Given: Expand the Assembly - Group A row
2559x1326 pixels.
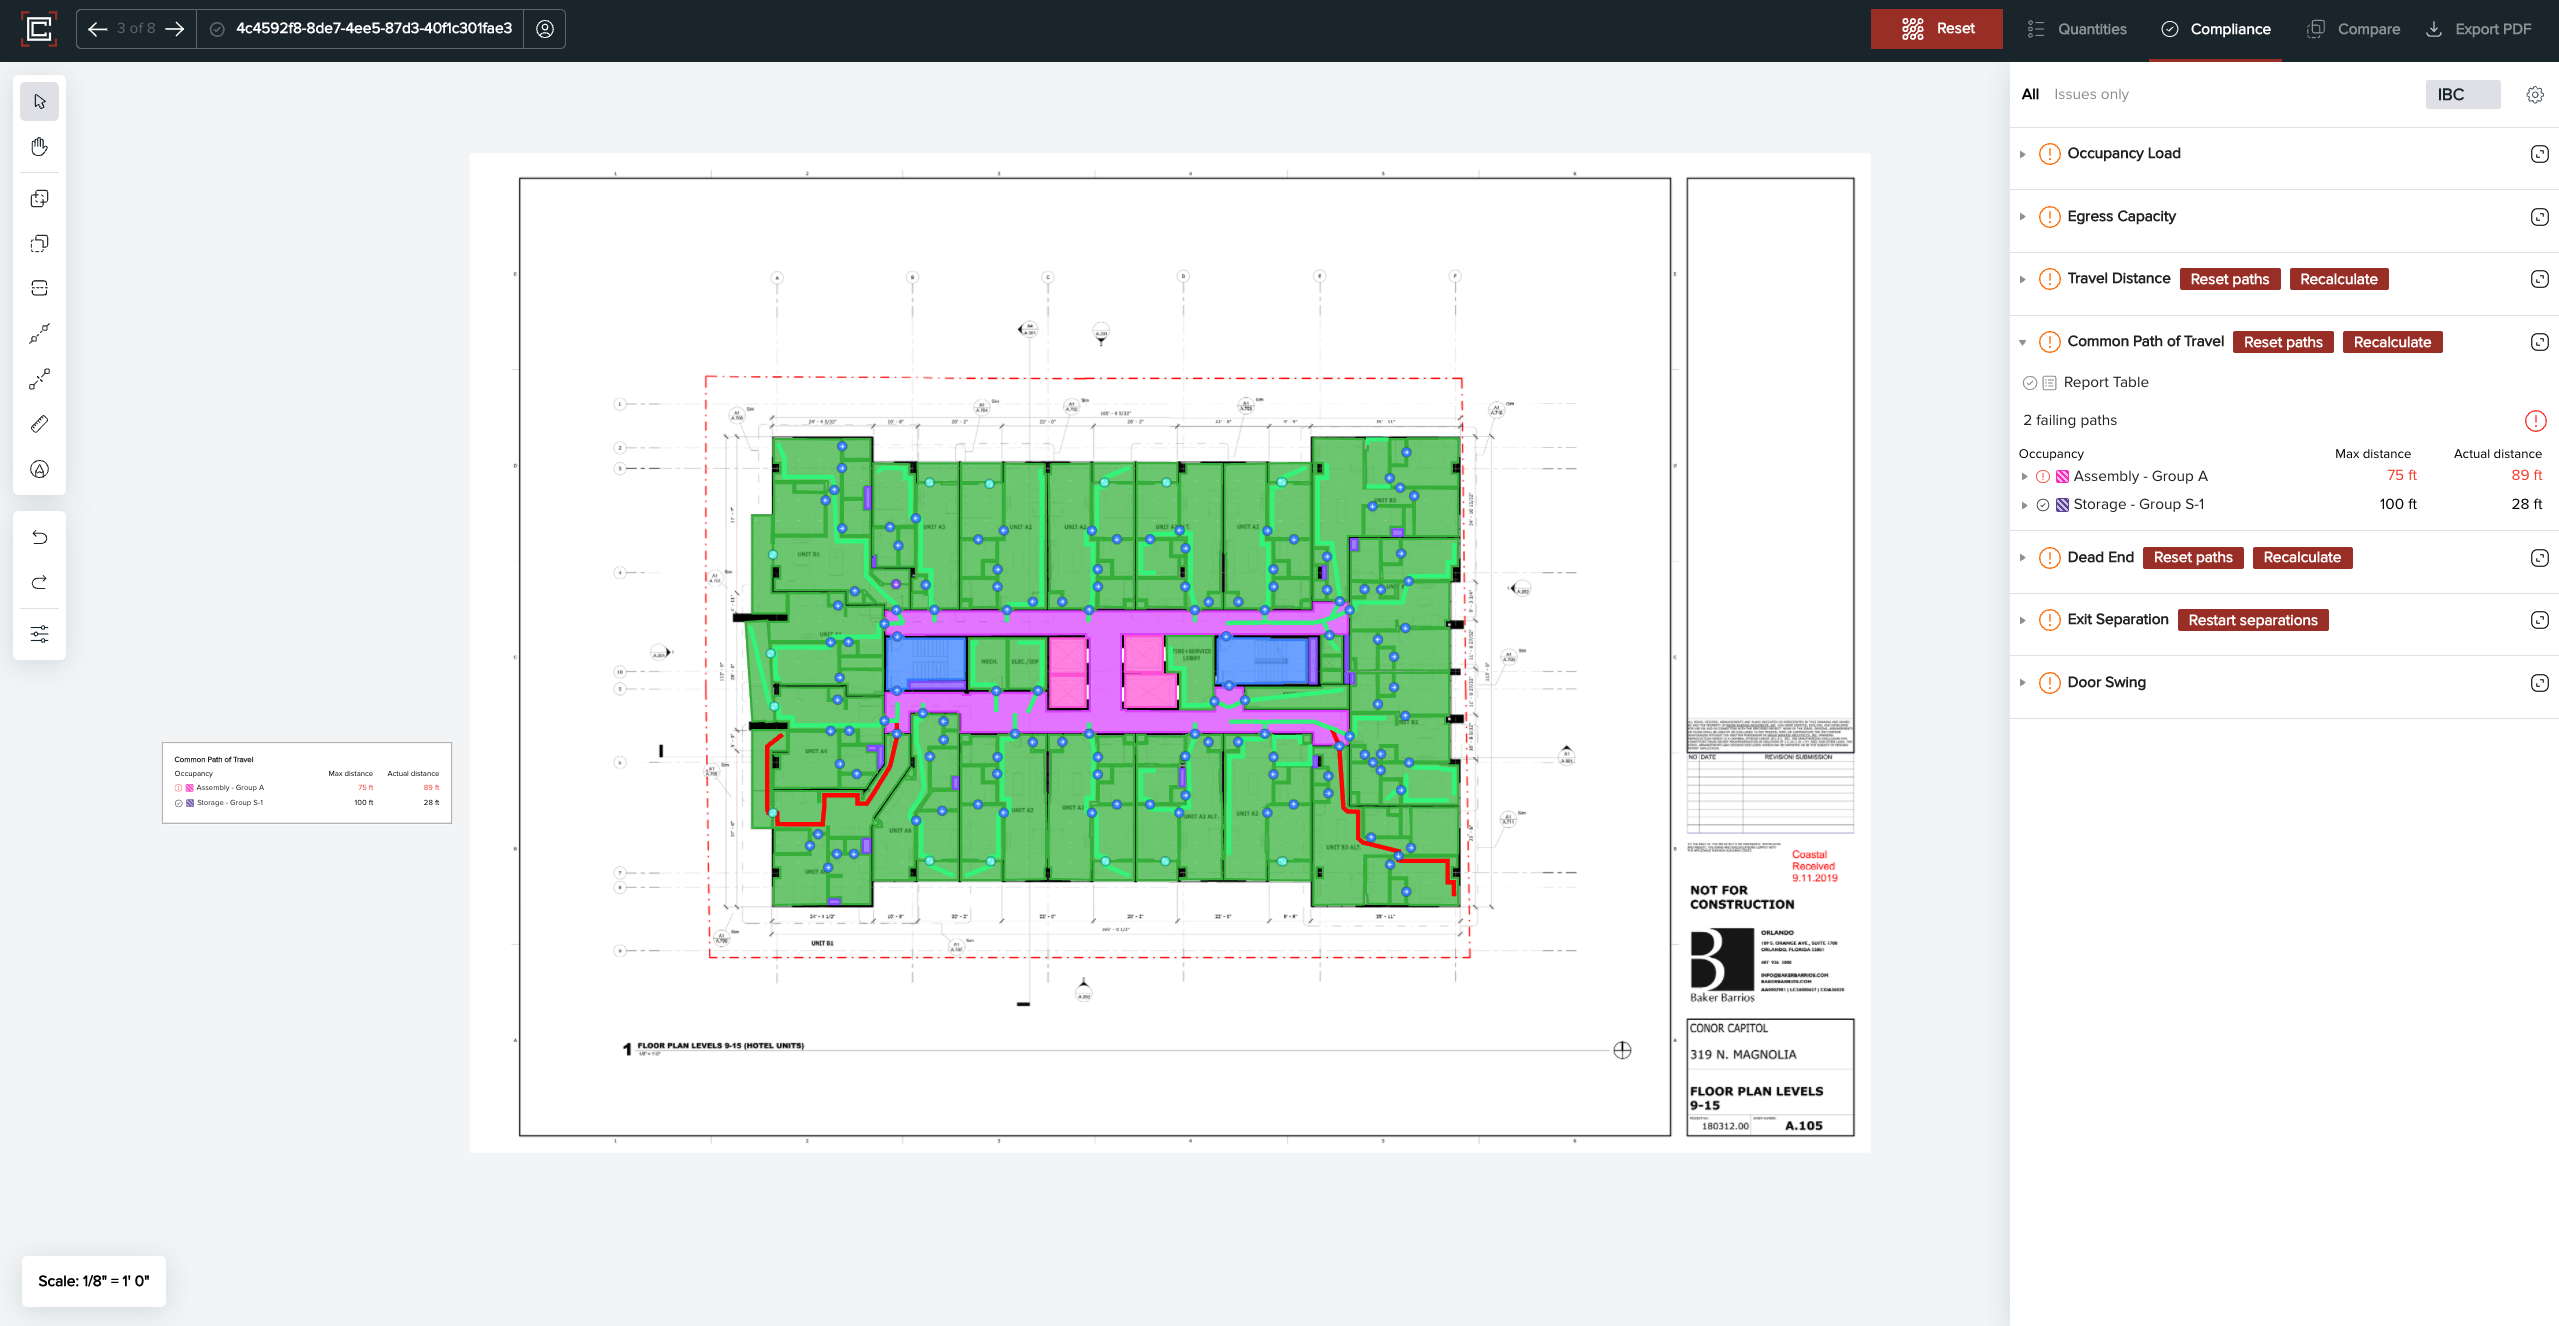Looking at the screenshot, I should (2024, 477).
